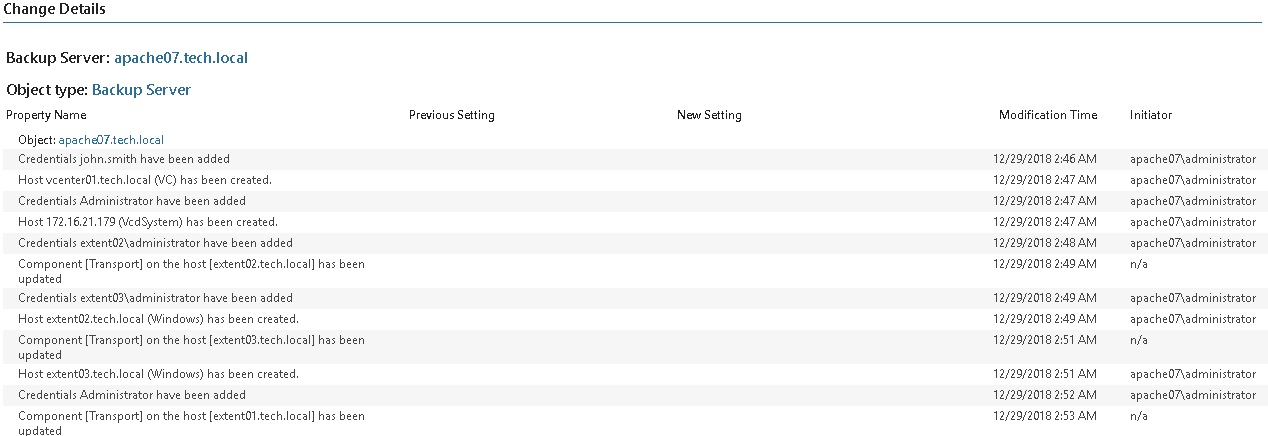Select the Host extent02.tech.local (Windows) created row

click(634, 319)
